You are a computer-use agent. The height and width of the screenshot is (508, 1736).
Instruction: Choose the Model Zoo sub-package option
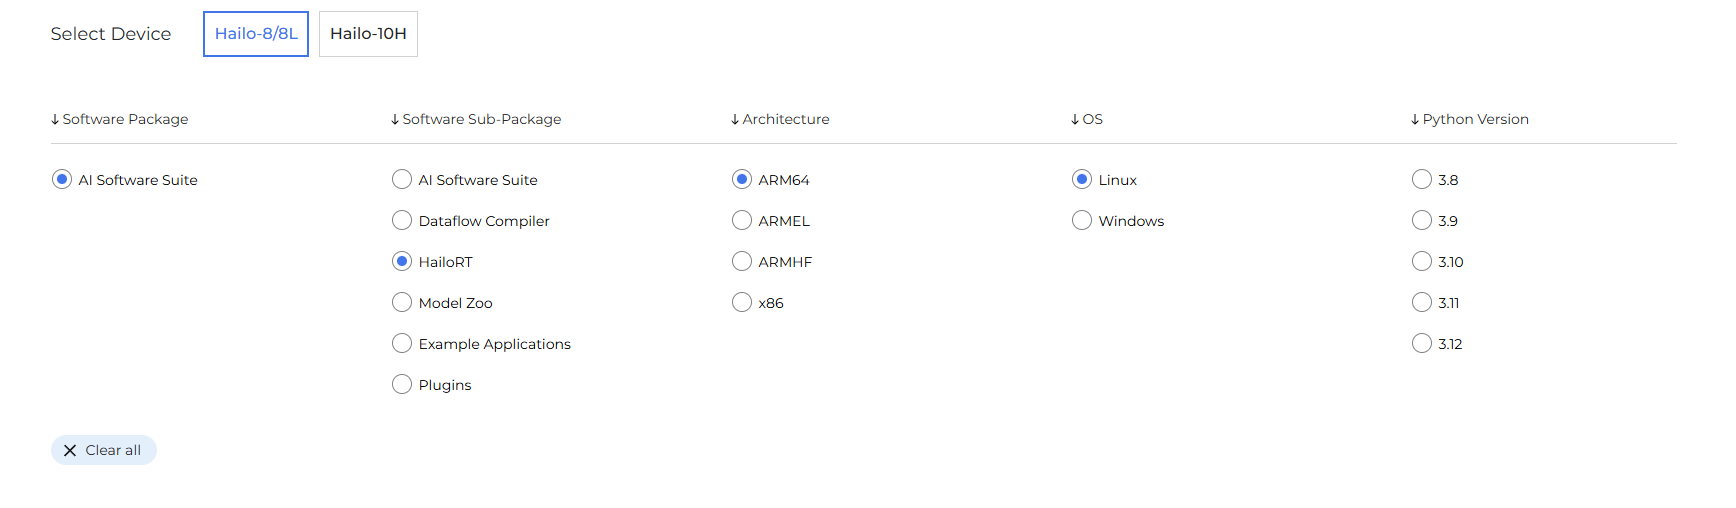(402, 302)
